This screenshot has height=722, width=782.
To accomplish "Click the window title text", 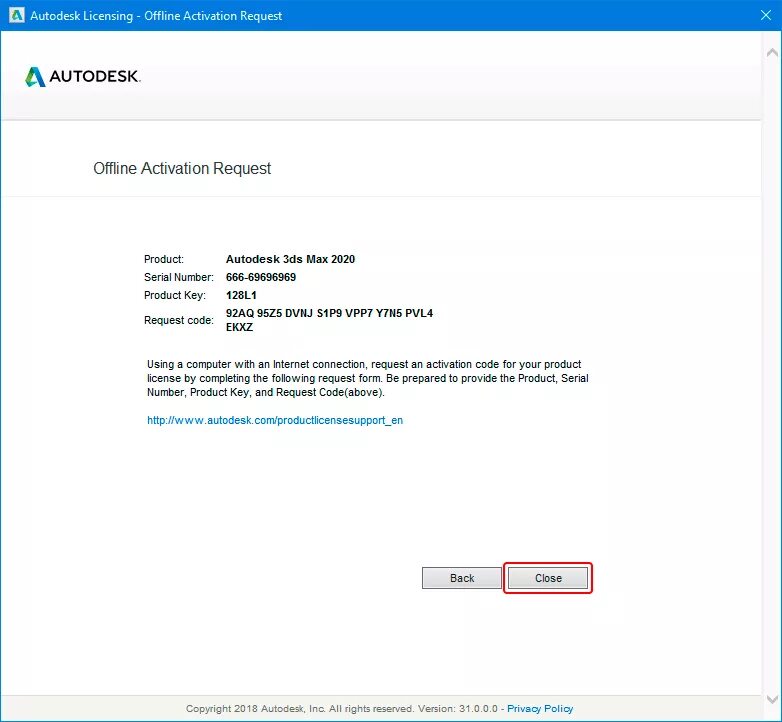I will click(x=156, y=15).
